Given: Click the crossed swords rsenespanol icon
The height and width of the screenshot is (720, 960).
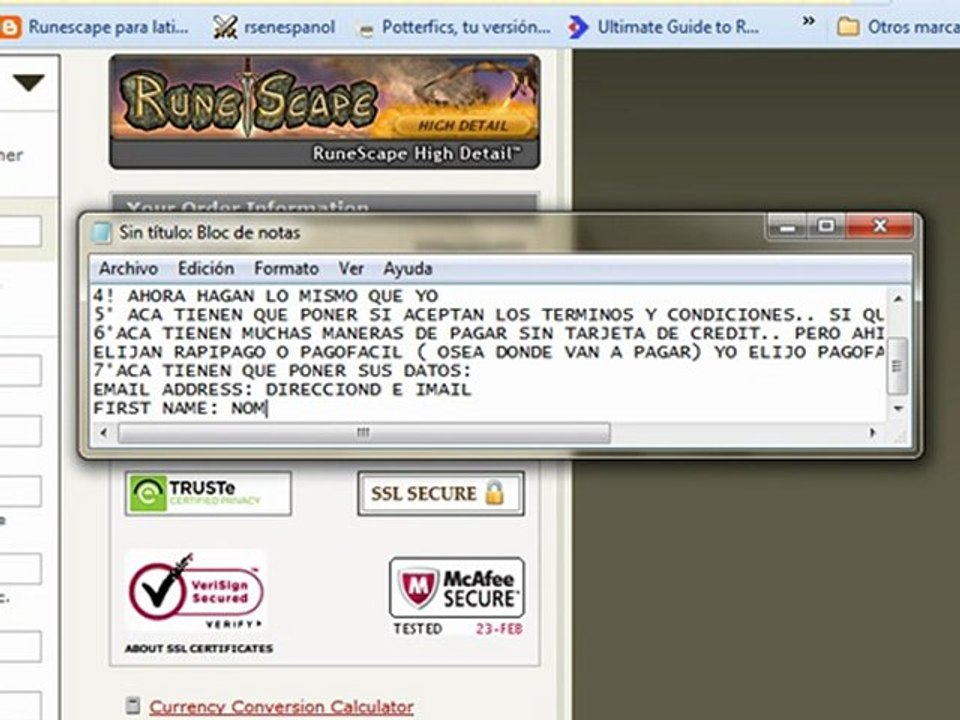Looking at the screenshot, I should (x=225, y=28).
